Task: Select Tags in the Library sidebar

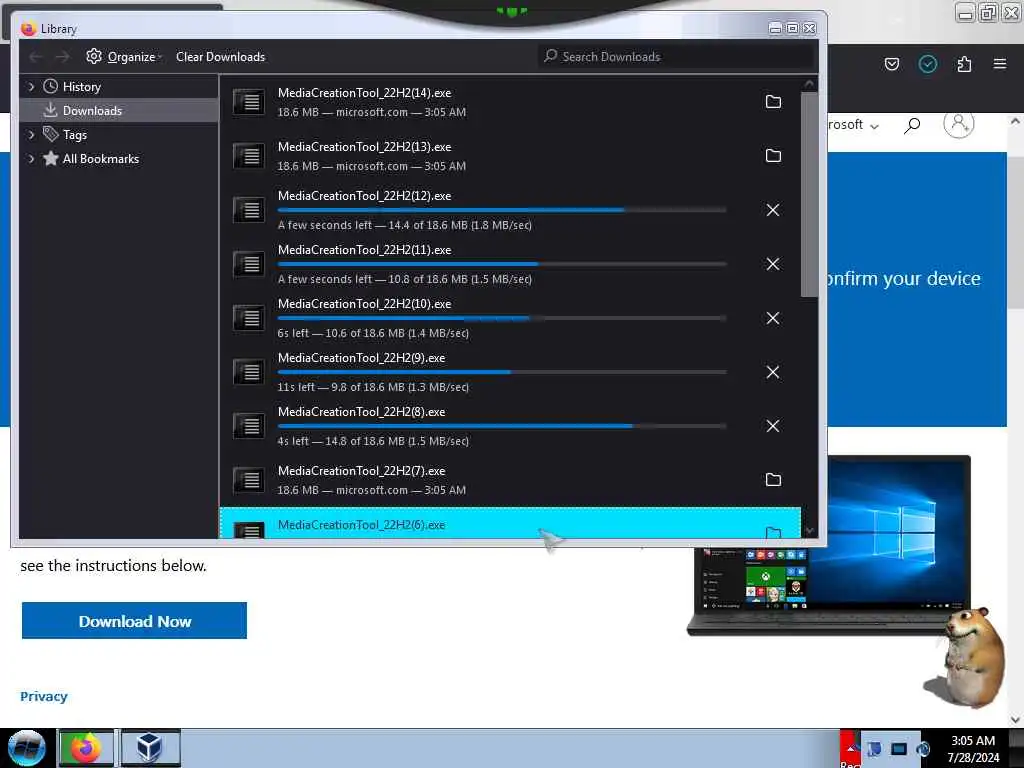Action: pos(74,135)
